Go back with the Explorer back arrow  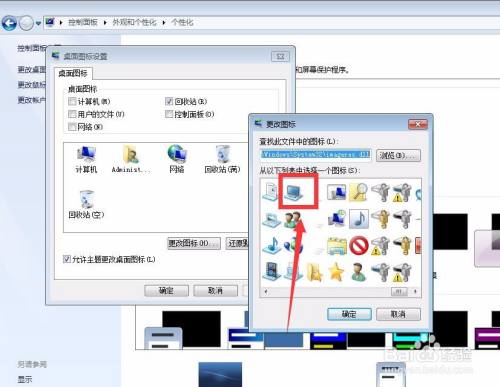click(9, 23)
